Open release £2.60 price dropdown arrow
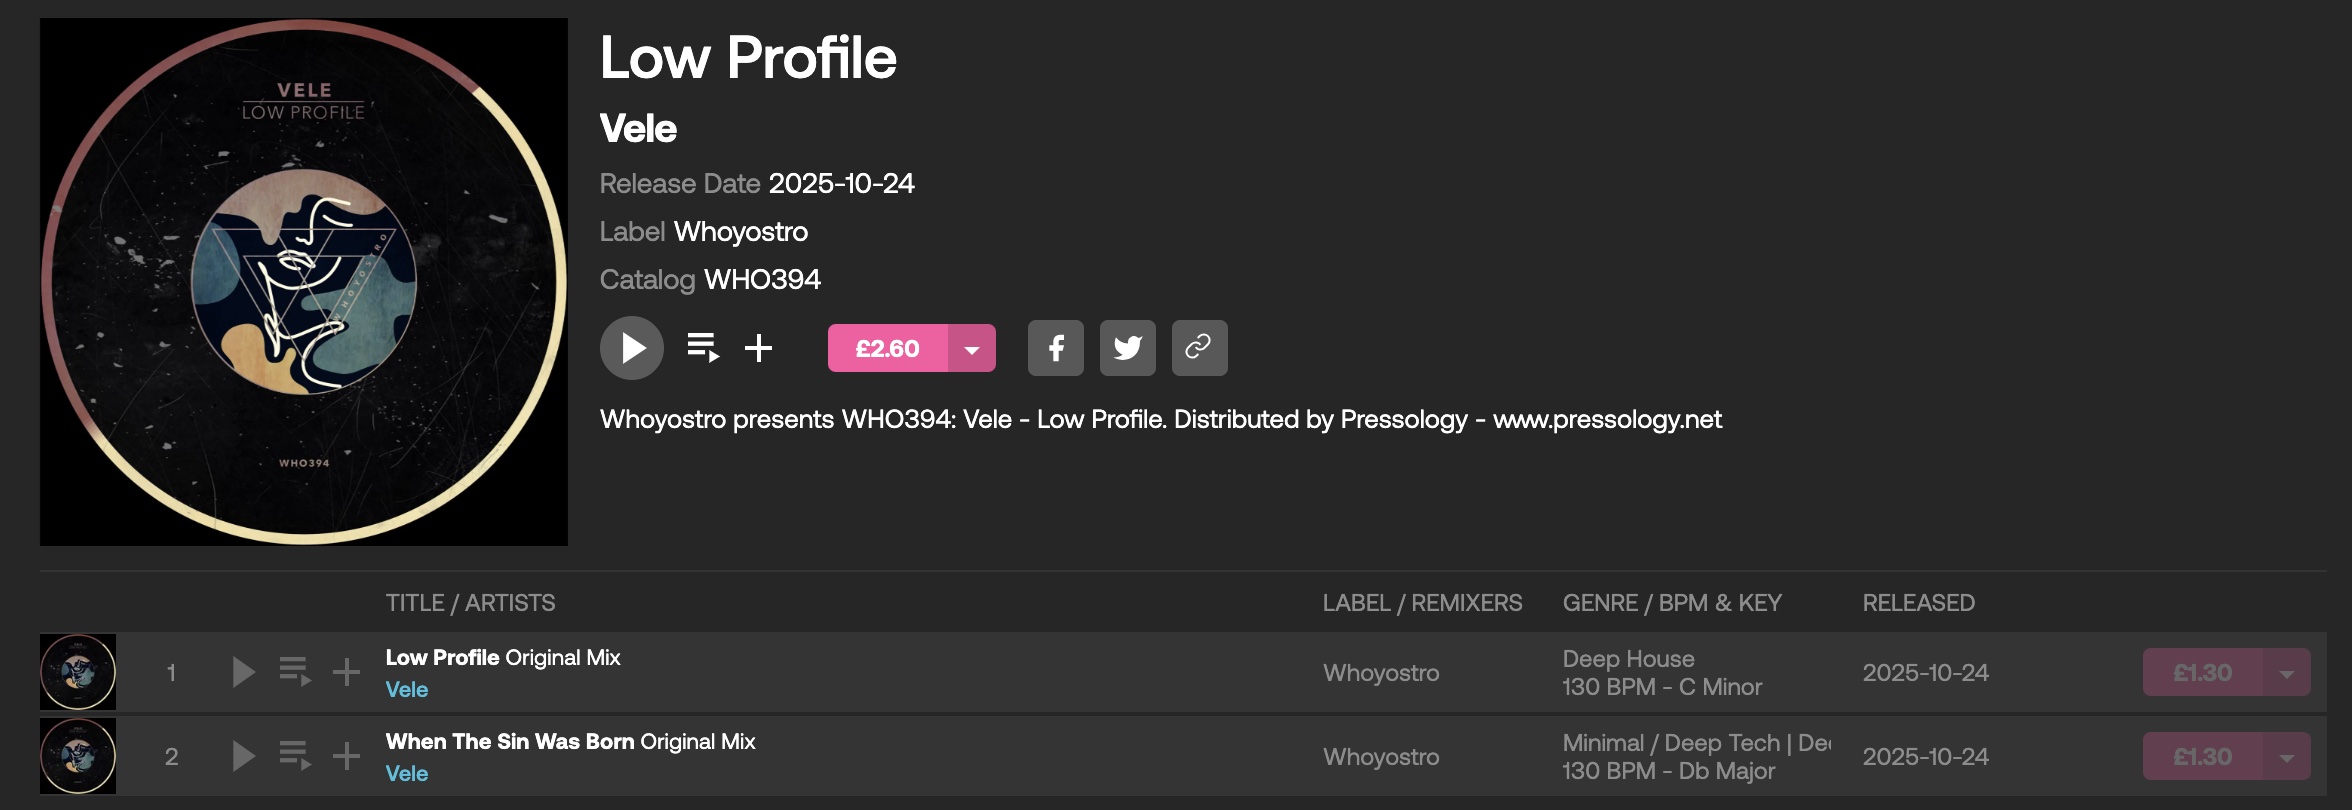The image size is (2352, 810). [x=972, y=349]
